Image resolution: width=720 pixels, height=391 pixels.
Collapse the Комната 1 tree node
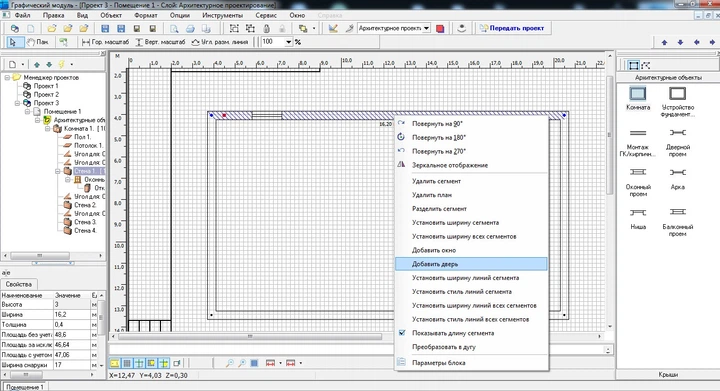pos(48,128)
